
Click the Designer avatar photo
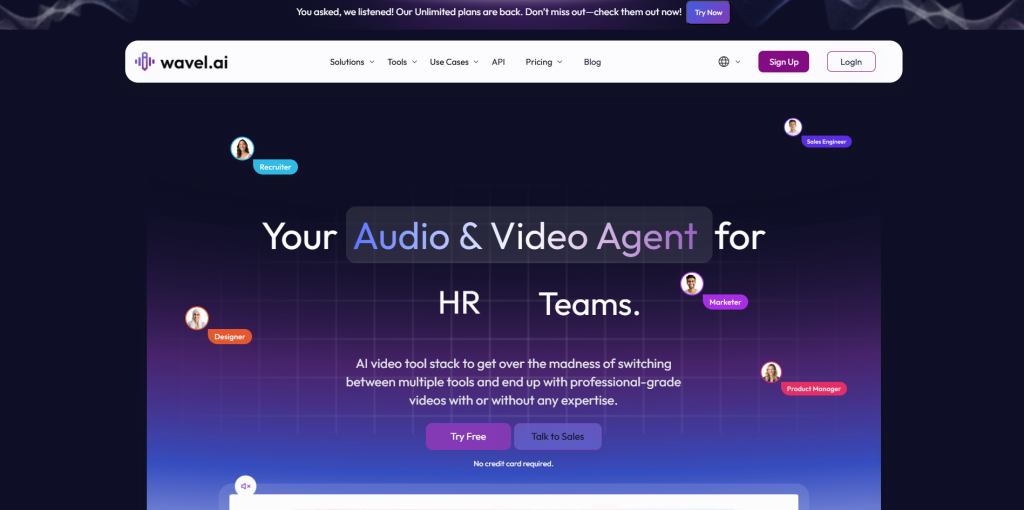pyautogui.click(x=197, y=318)
